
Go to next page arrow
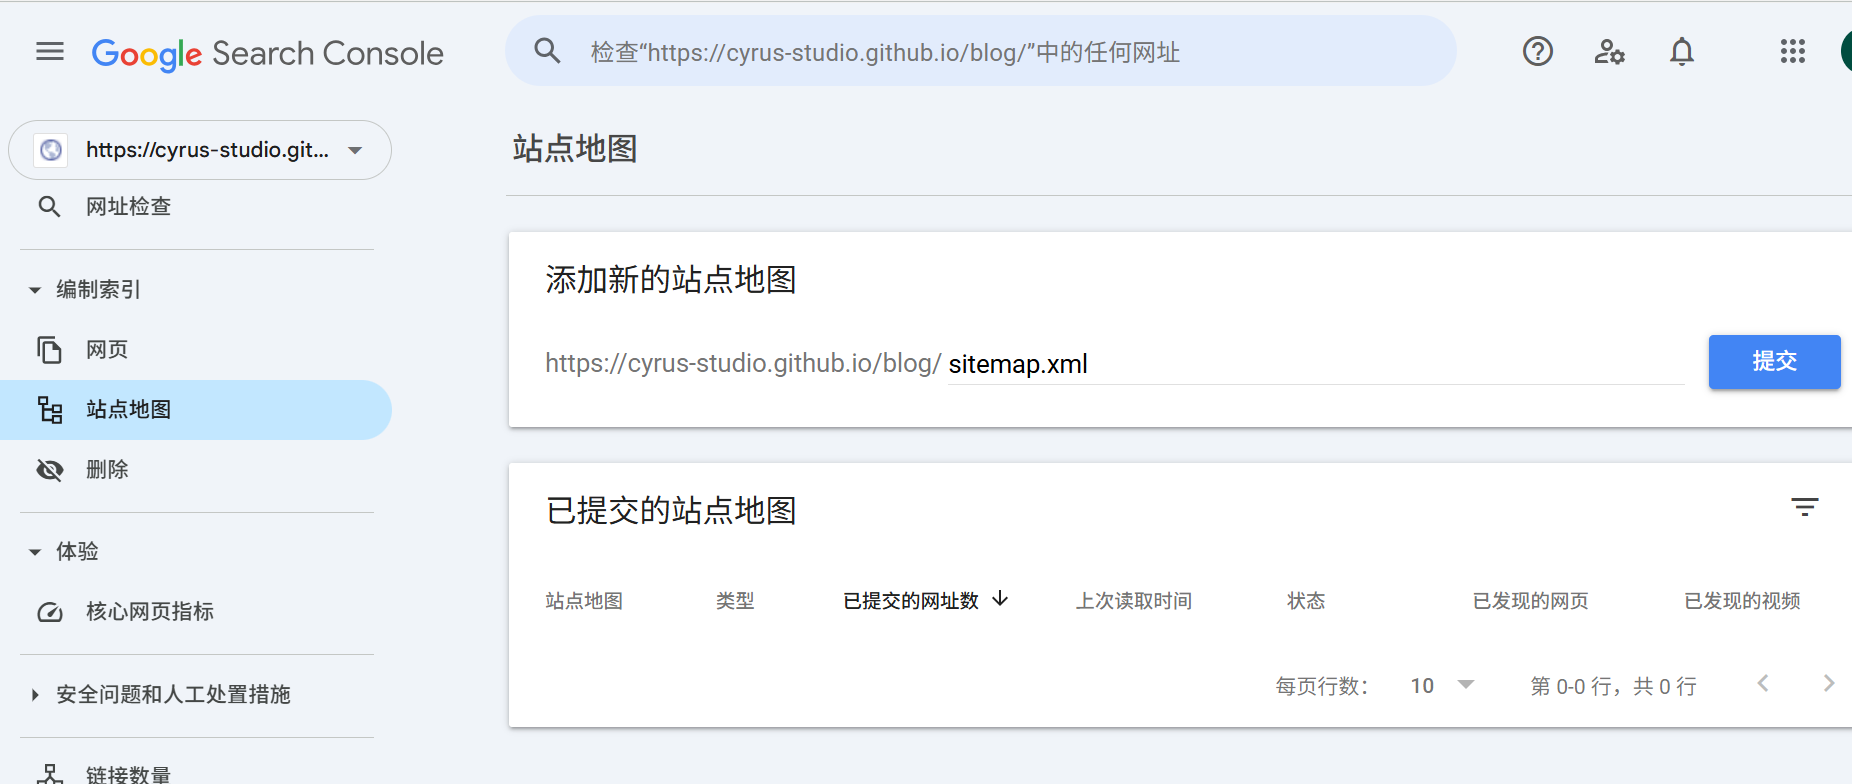click(x=1829, y=683)
